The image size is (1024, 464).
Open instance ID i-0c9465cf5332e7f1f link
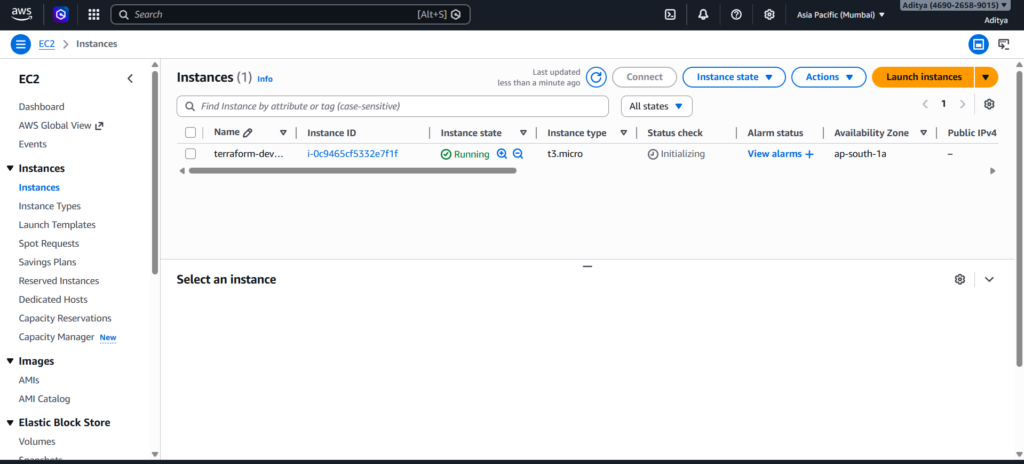[352, 154]
